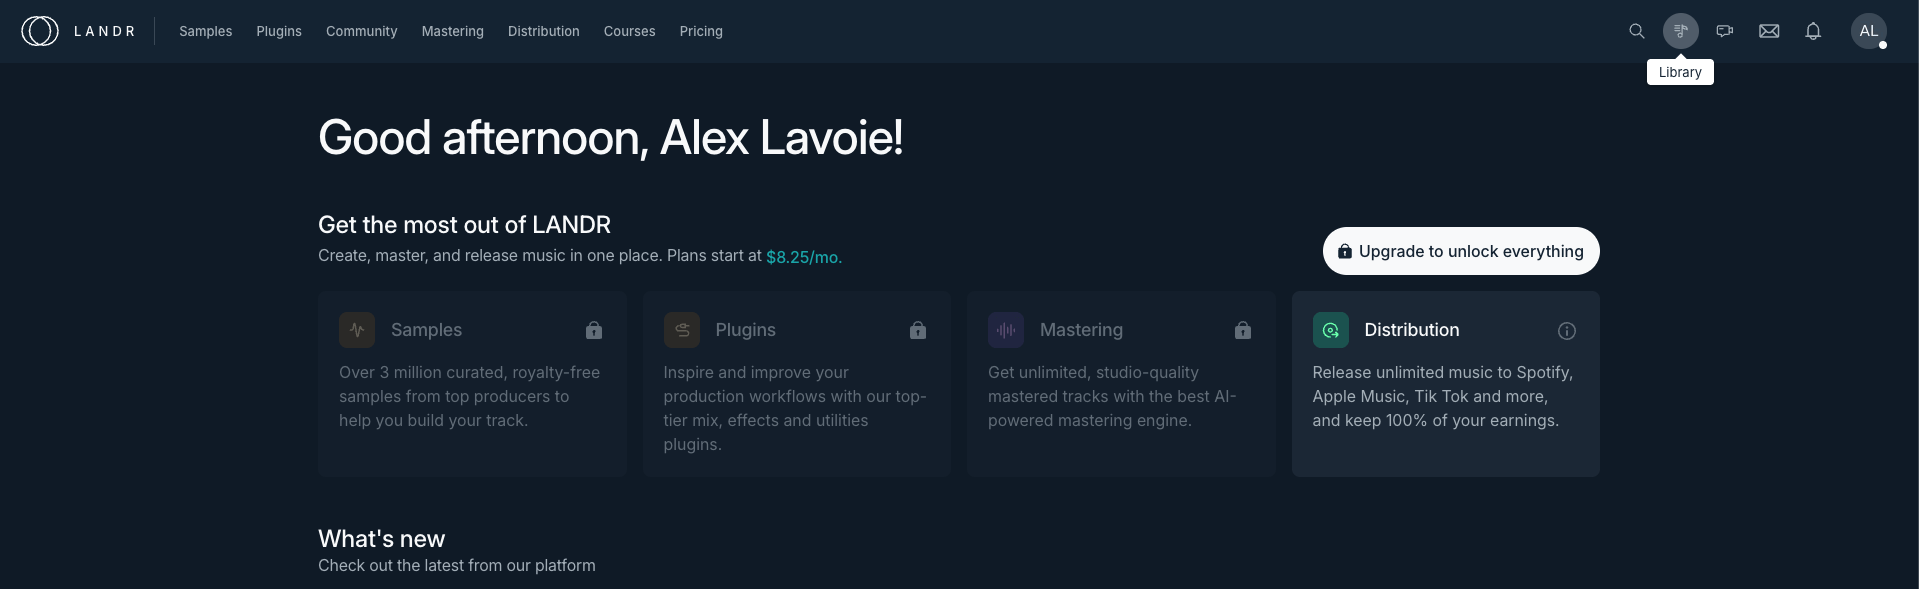This screenshot has height=589, width=1919.
Task: Click the Mastering card lock icon
Action: click(x=1243, y=330)
